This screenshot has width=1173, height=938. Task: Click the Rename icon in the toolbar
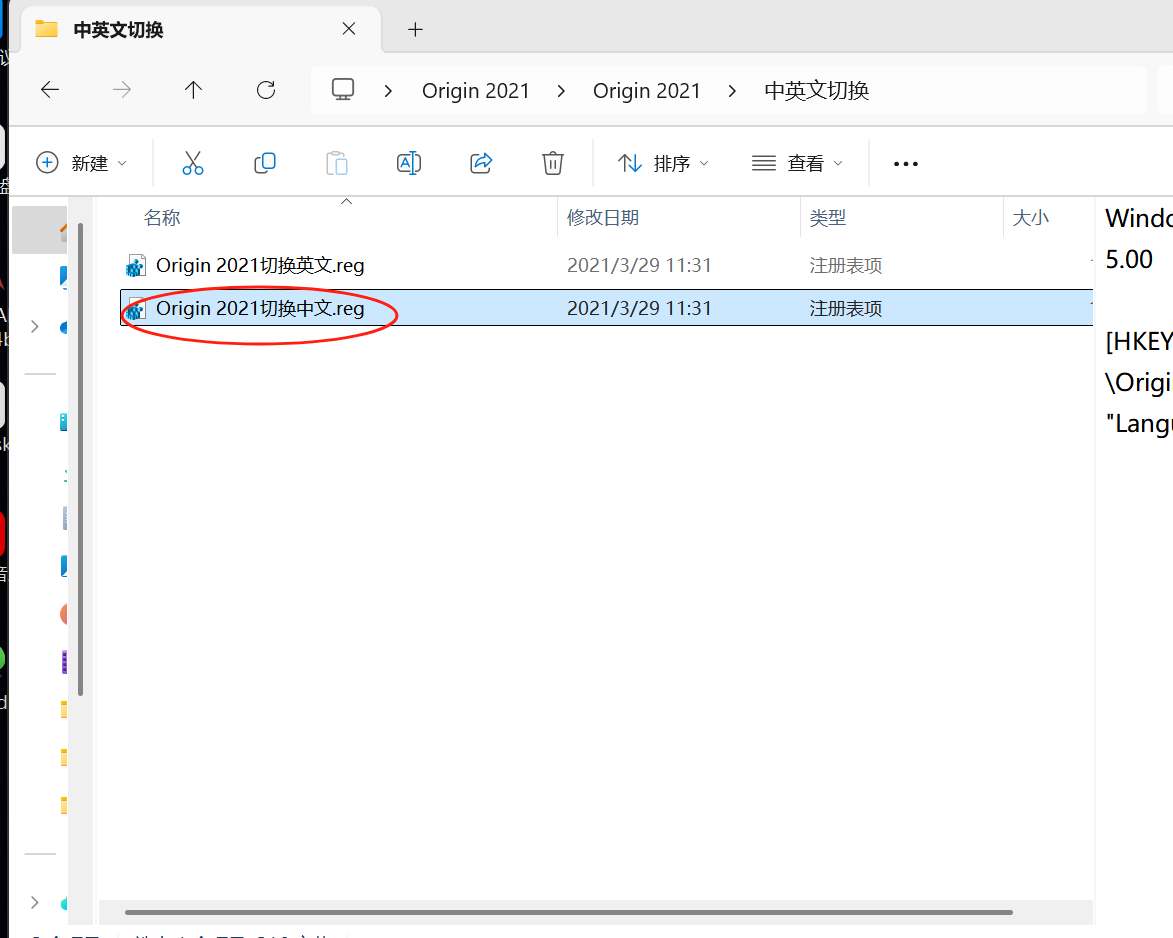pos(408,162)
